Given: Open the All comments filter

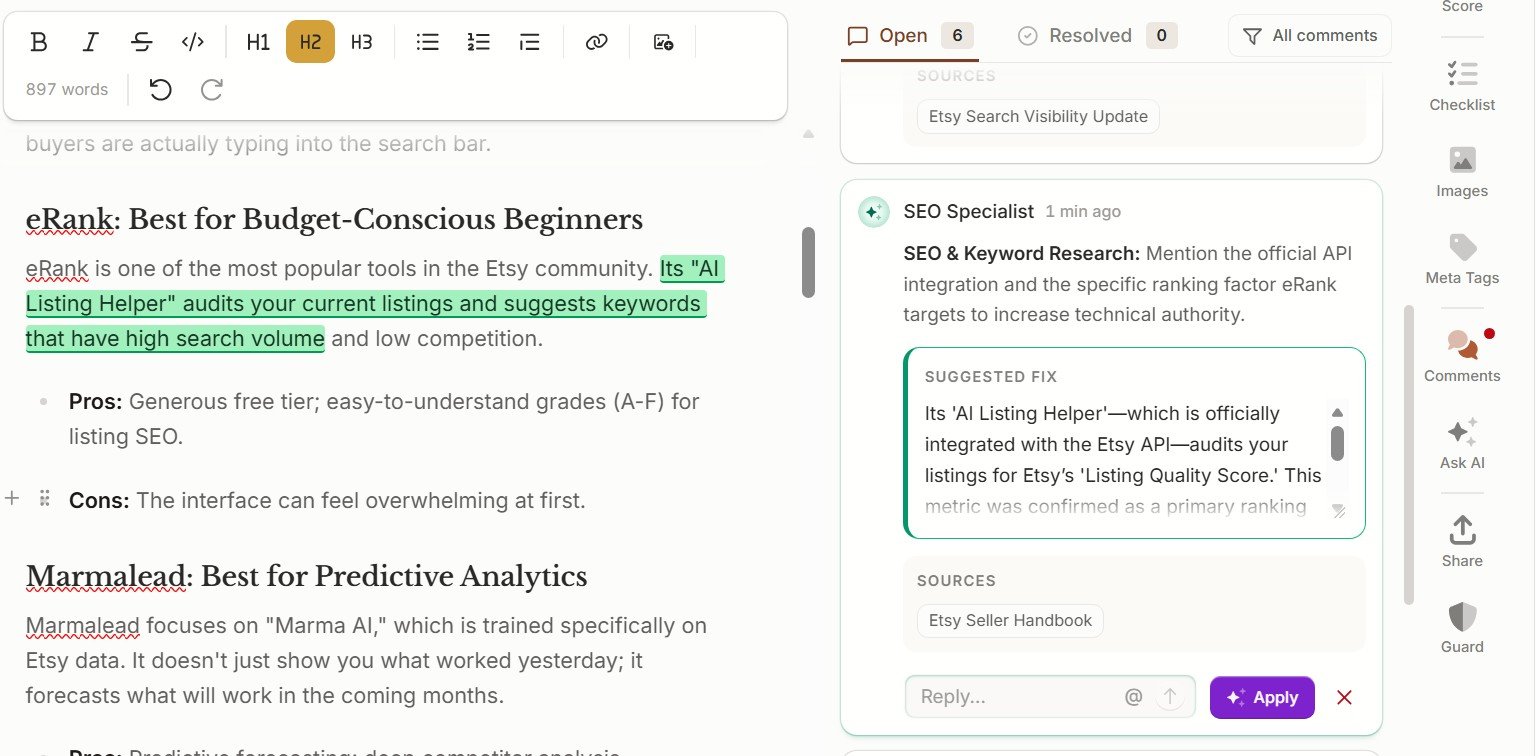Looking at the screenshot, I should [x=1309, y=36].
